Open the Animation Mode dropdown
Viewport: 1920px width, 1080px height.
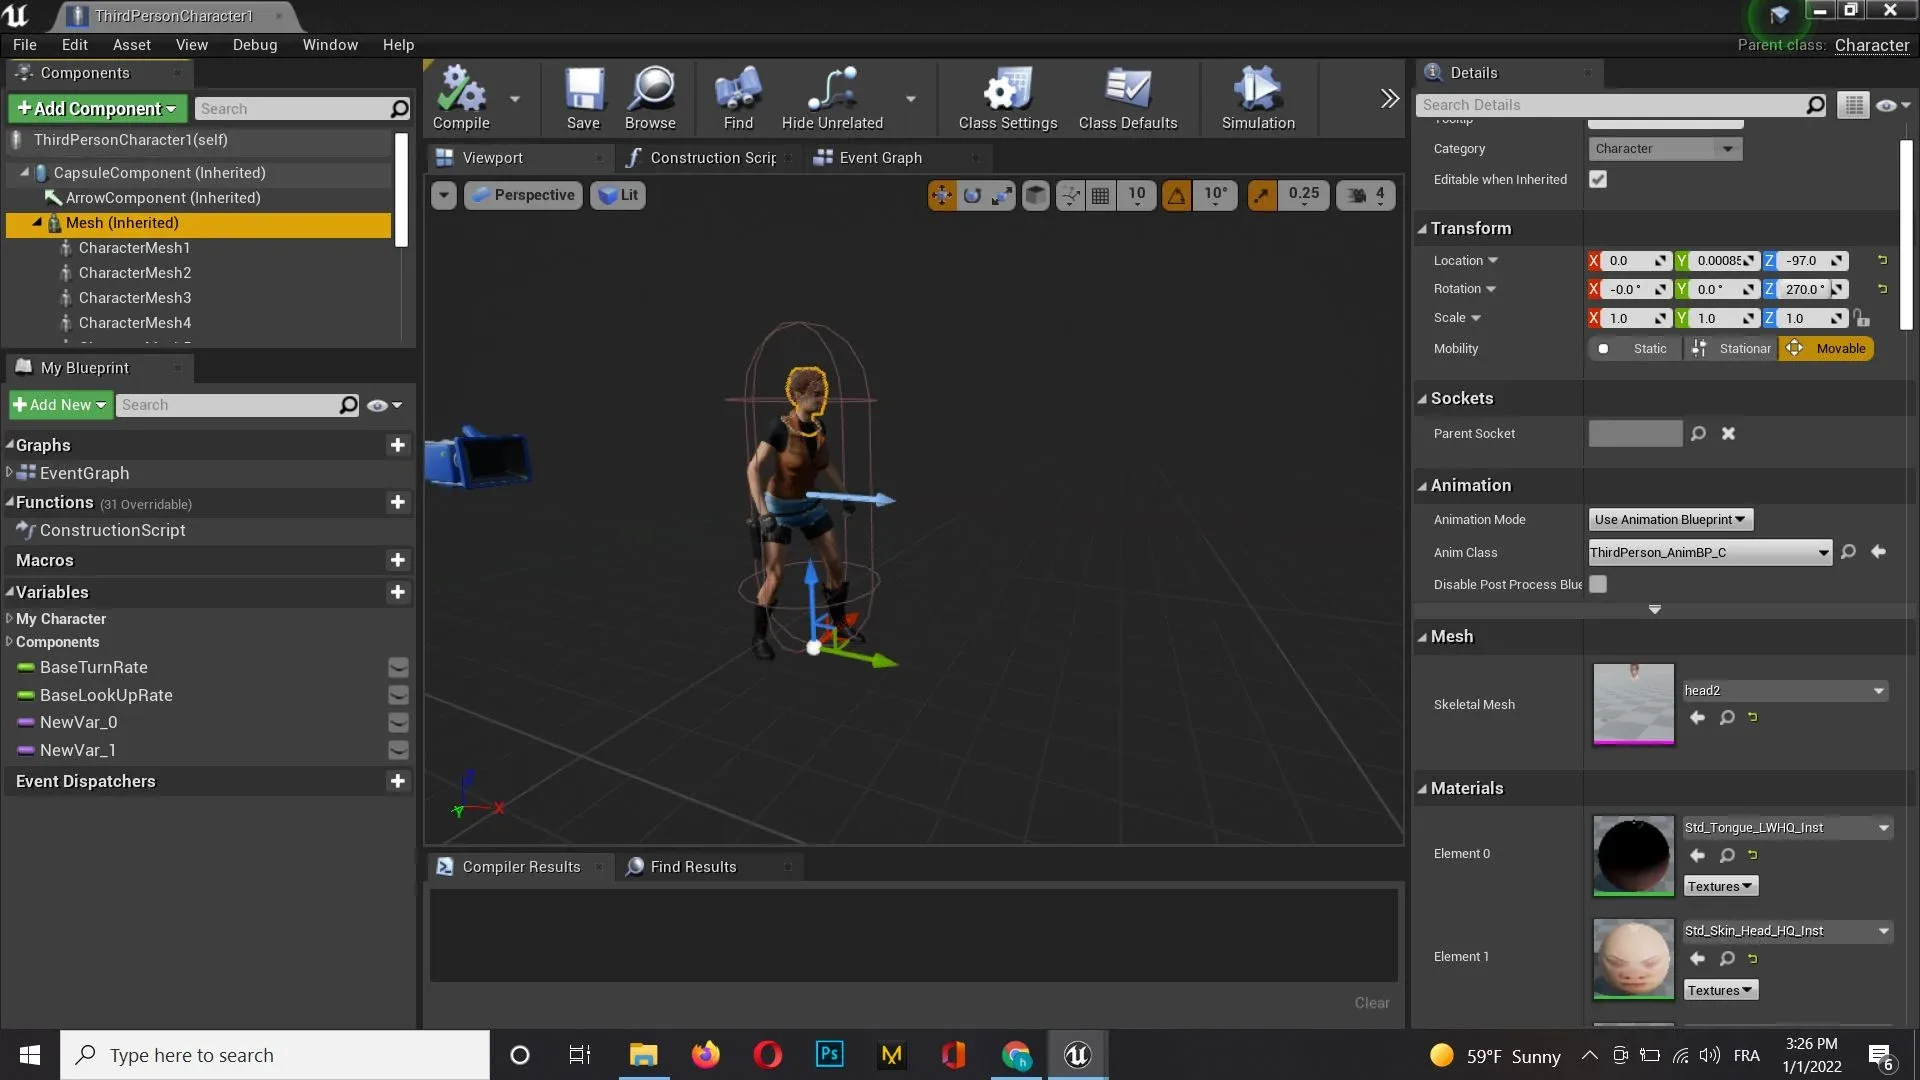click(x=1670, y=519)
